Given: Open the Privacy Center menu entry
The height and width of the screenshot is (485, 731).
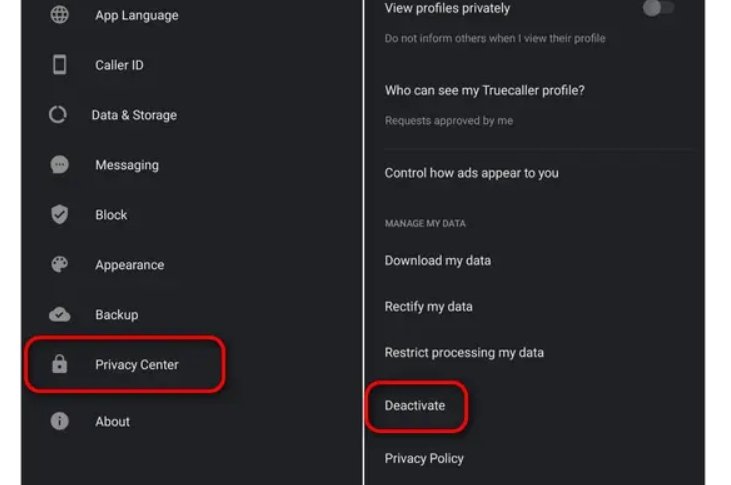Looking at the screenshot, I should pyautogui.click(x=125, y=364).
